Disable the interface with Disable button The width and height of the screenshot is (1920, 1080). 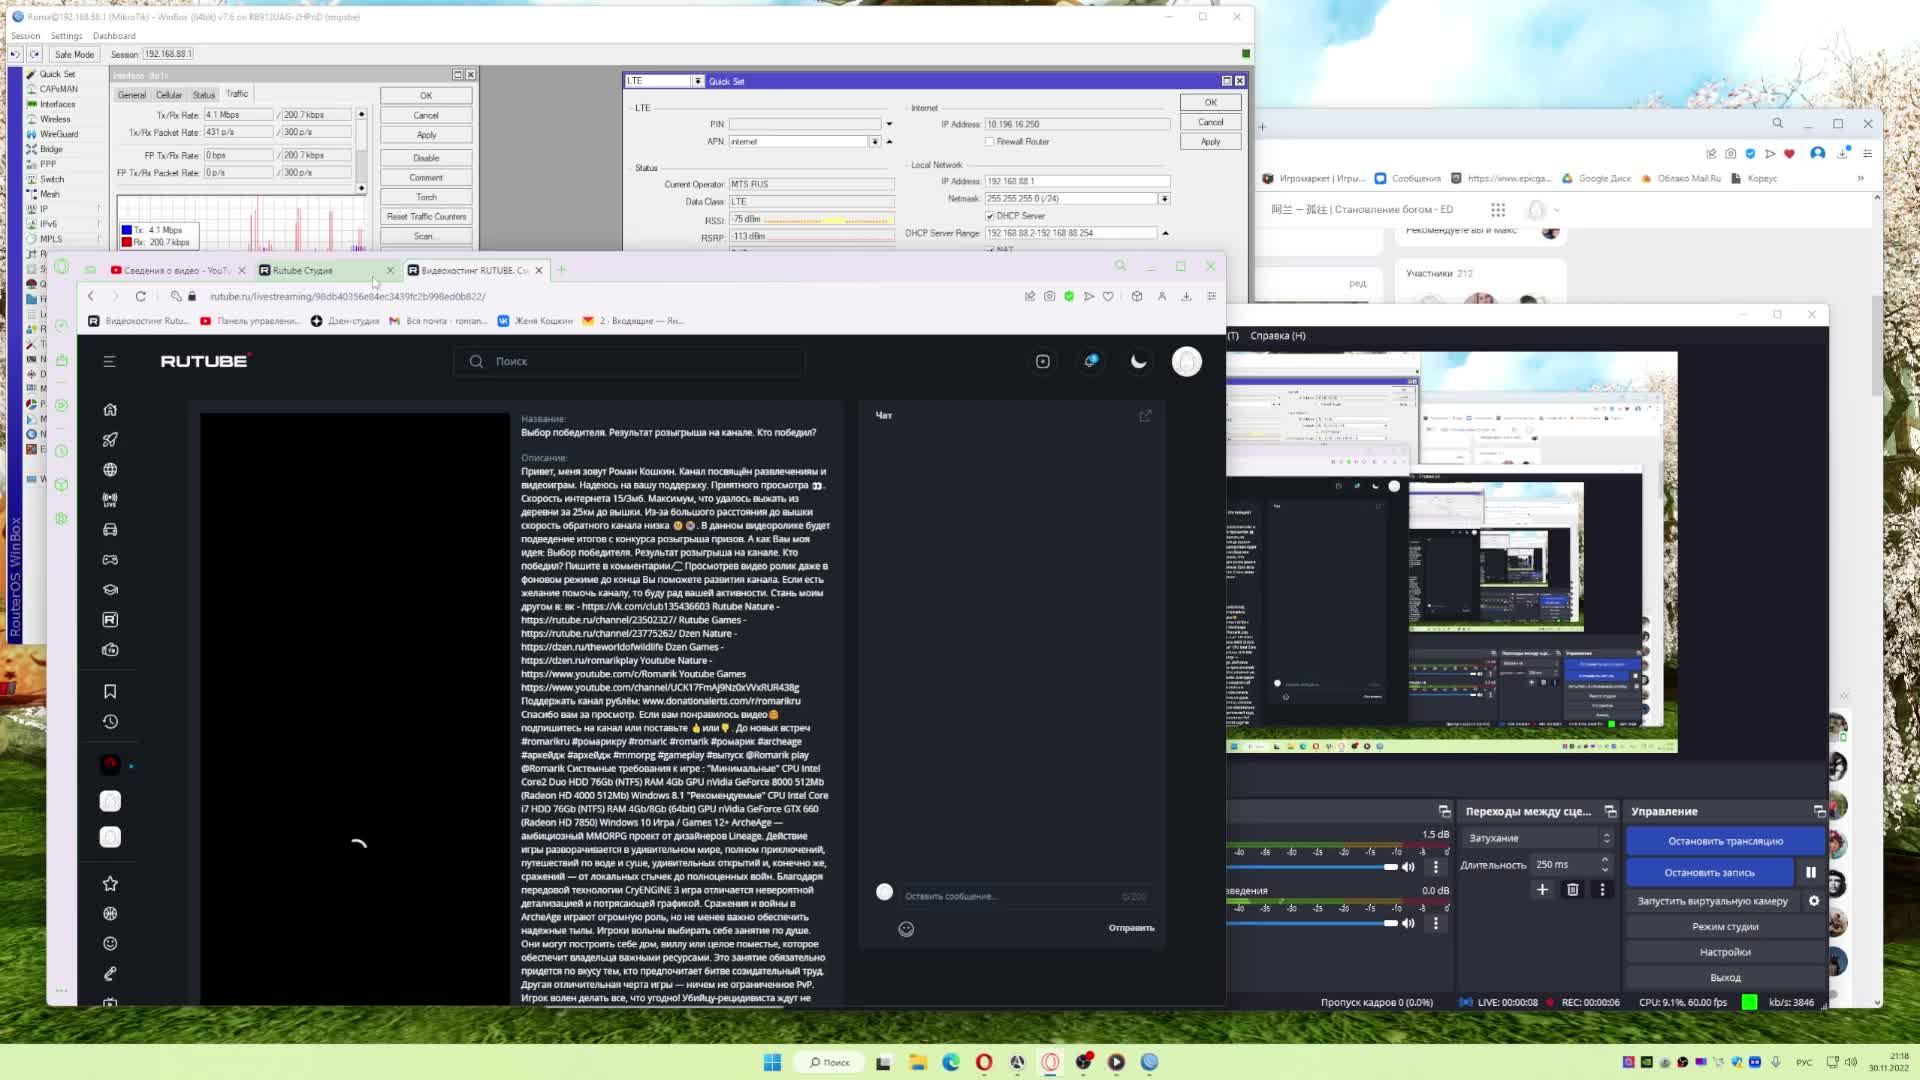426,157
